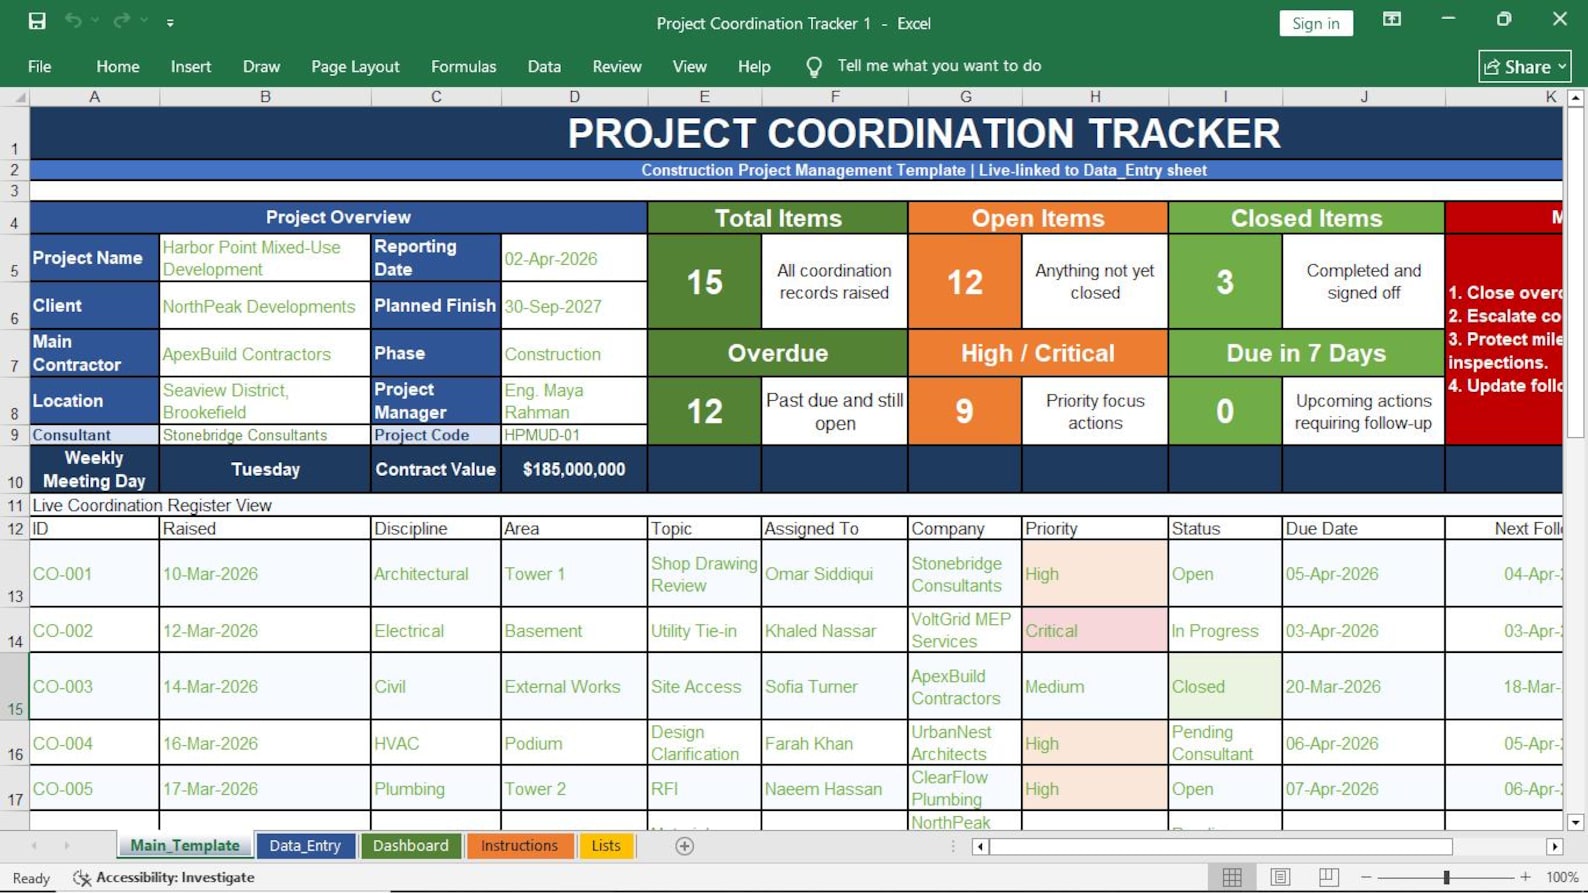Viewport: 1588px width, 895px height.
Task: Switch to Main_Template sheet tab
Action: pyautogui.click(x=185, y=846)
